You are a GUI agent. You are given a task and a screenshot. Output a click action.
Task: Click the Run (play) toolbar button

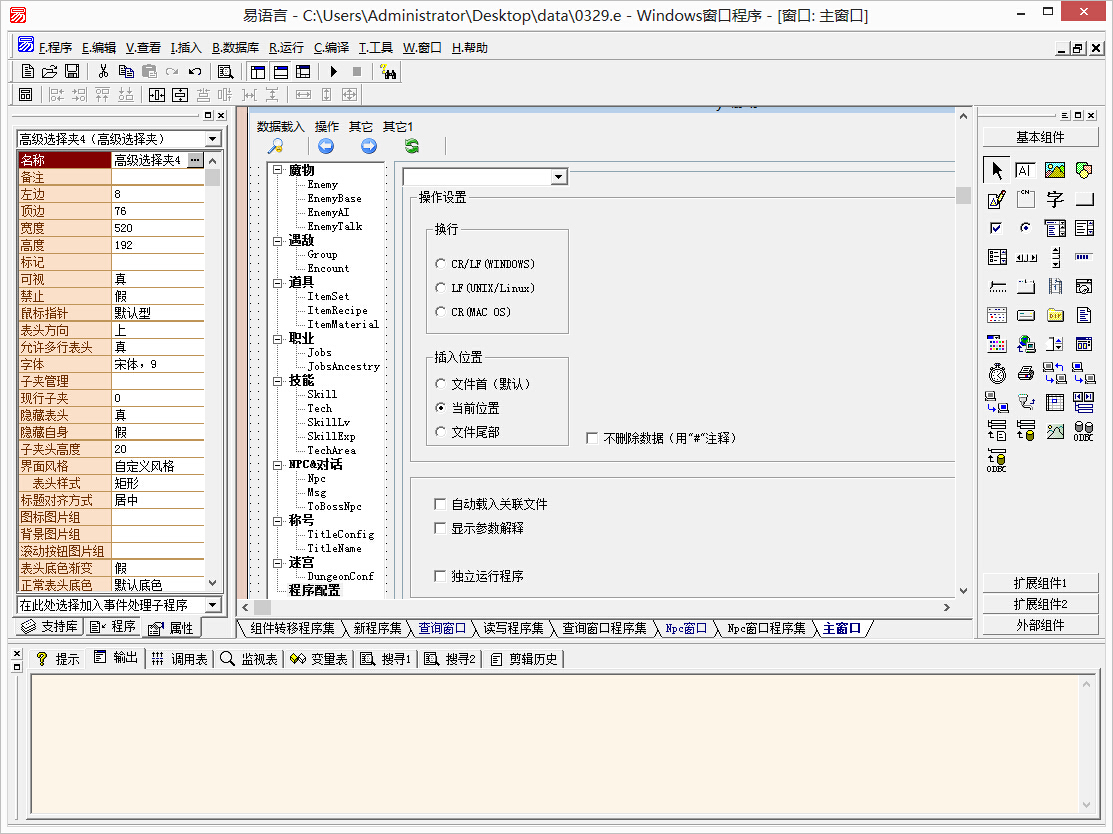pyautogui.click(x=333, y=71)
